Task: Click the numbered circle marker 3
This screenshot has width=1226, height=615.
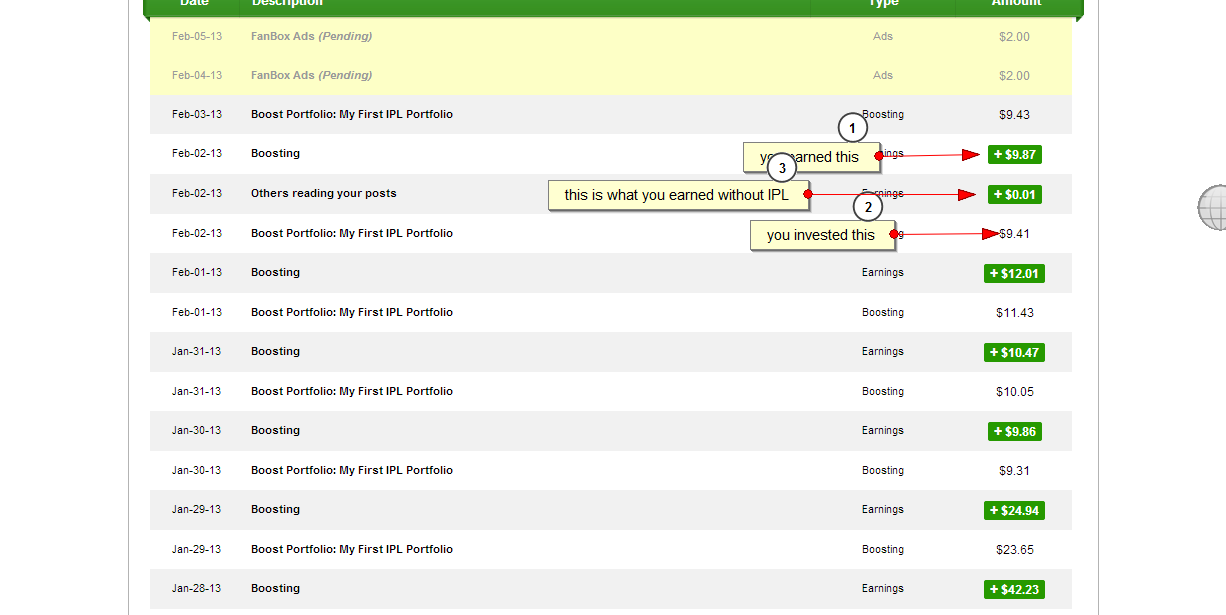Action: 782,168
